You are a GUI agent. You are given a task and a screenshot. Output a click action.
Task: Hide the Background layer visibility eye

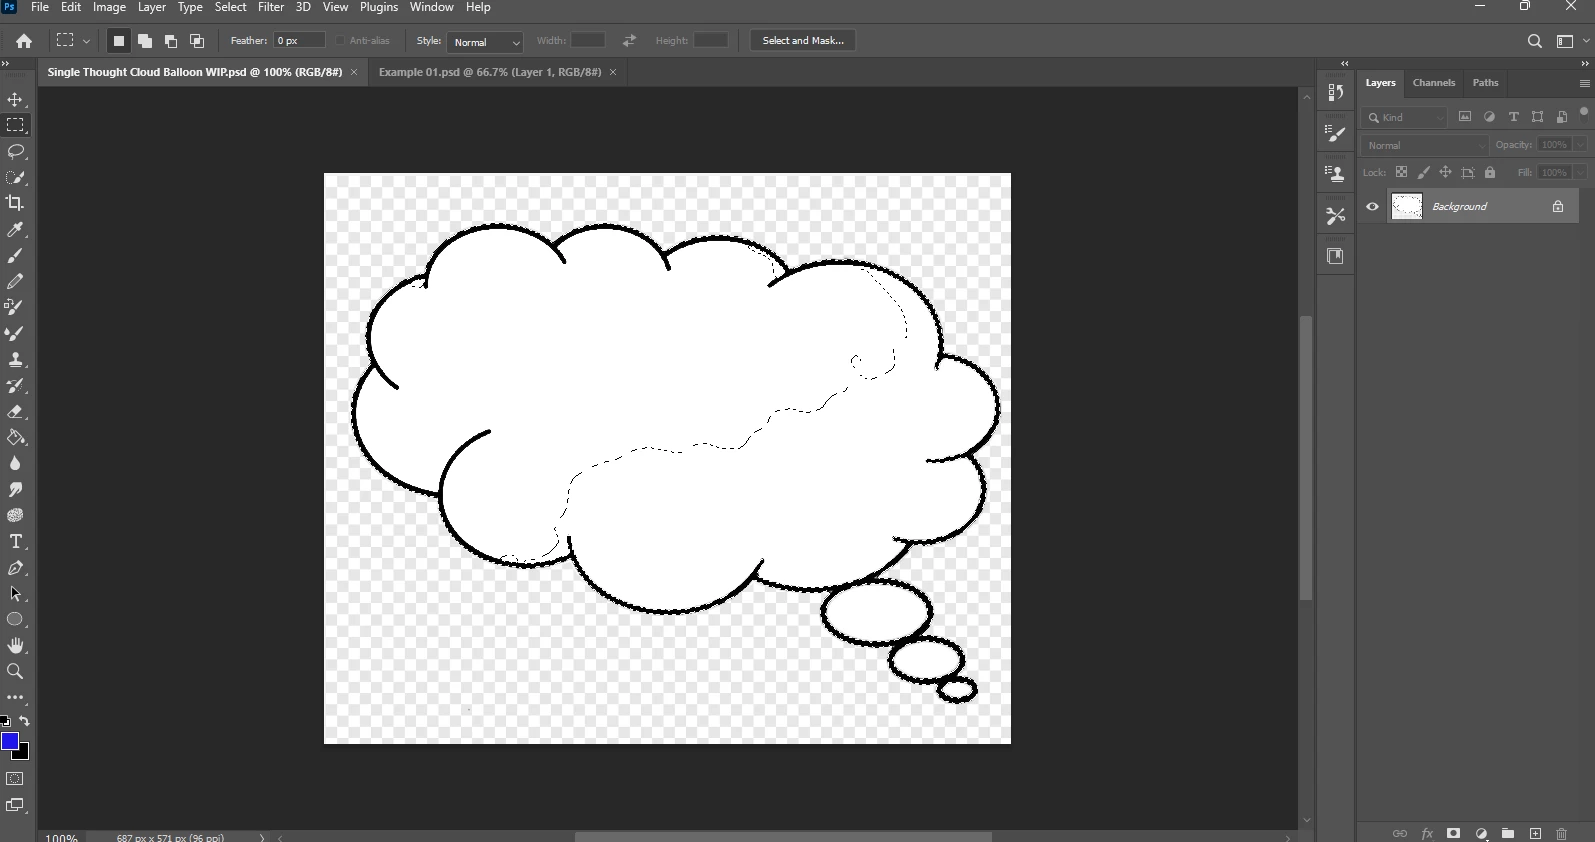pyautogui.click(x=1372, y=207)
